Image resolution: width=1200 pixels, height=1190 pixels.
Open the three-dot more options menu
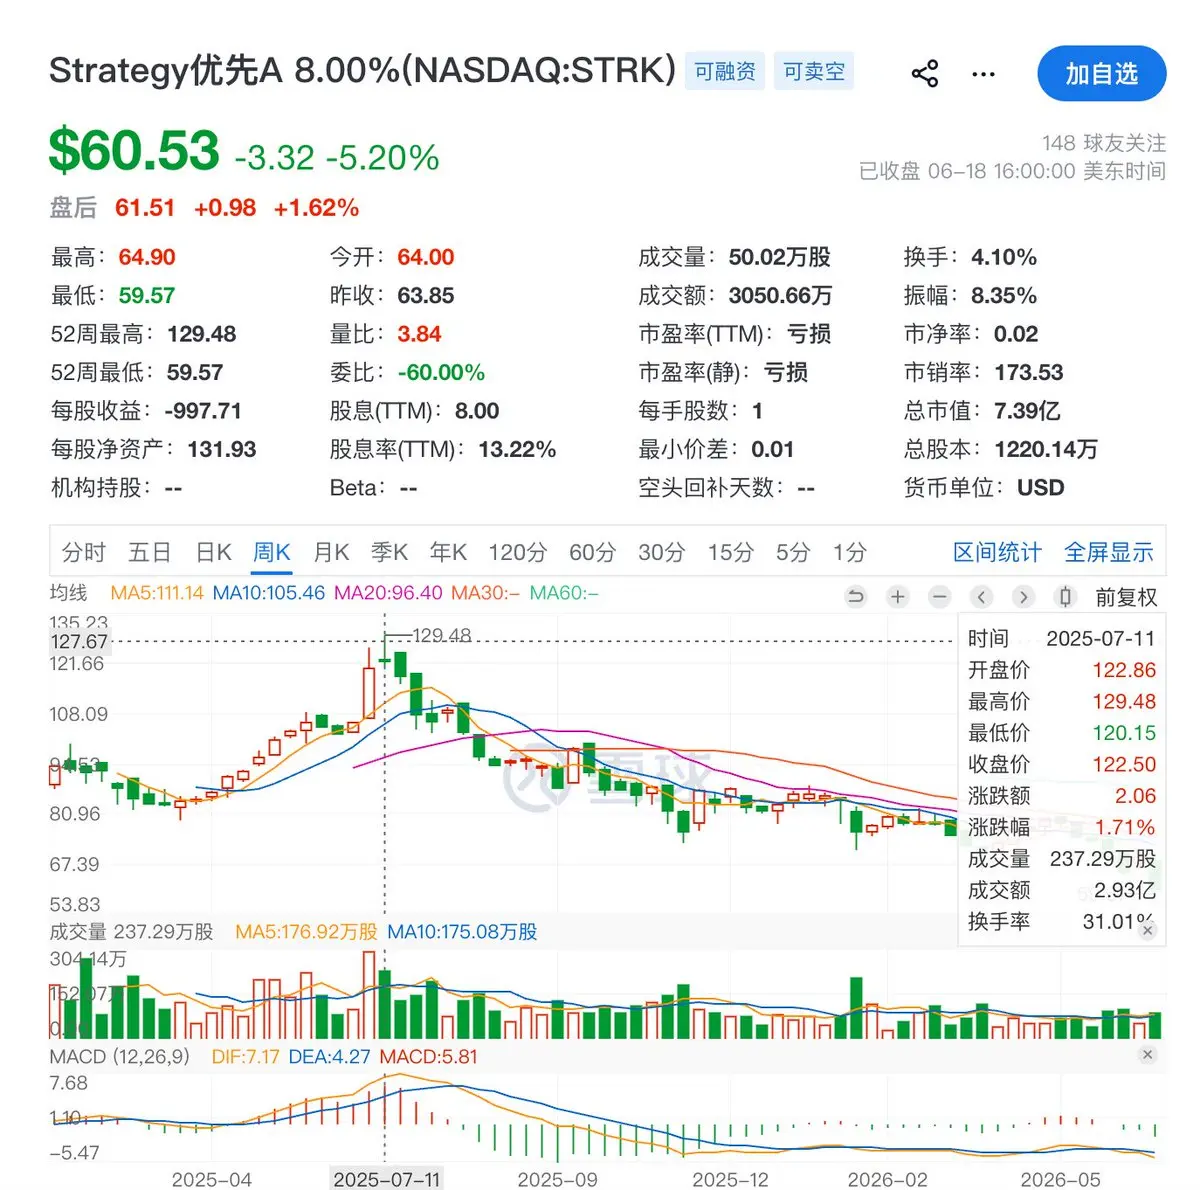tap(984, 74)
